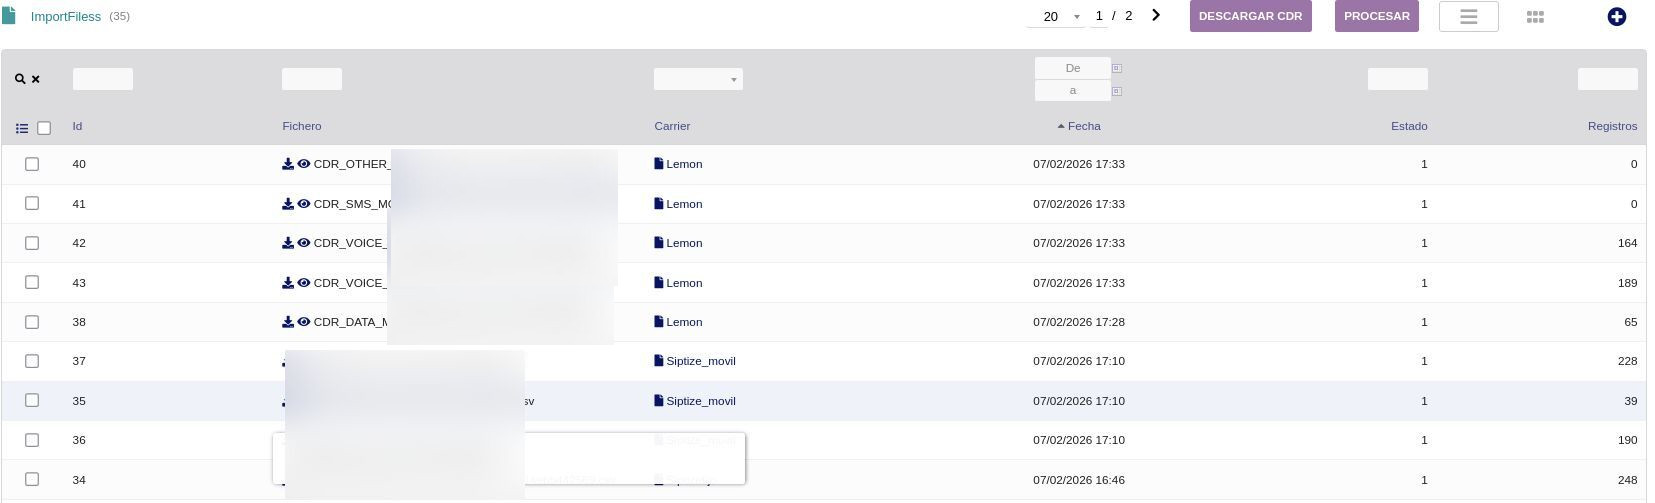Sort by the Fecha column header

pyautogui.click(x=1083, y=126)
